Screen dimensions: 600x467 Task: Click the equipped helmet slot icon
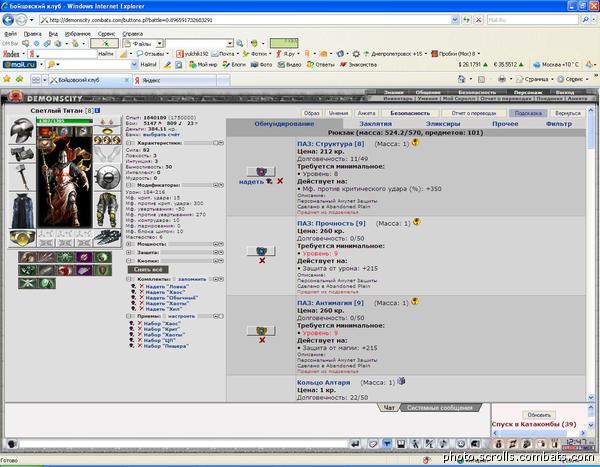22,131
